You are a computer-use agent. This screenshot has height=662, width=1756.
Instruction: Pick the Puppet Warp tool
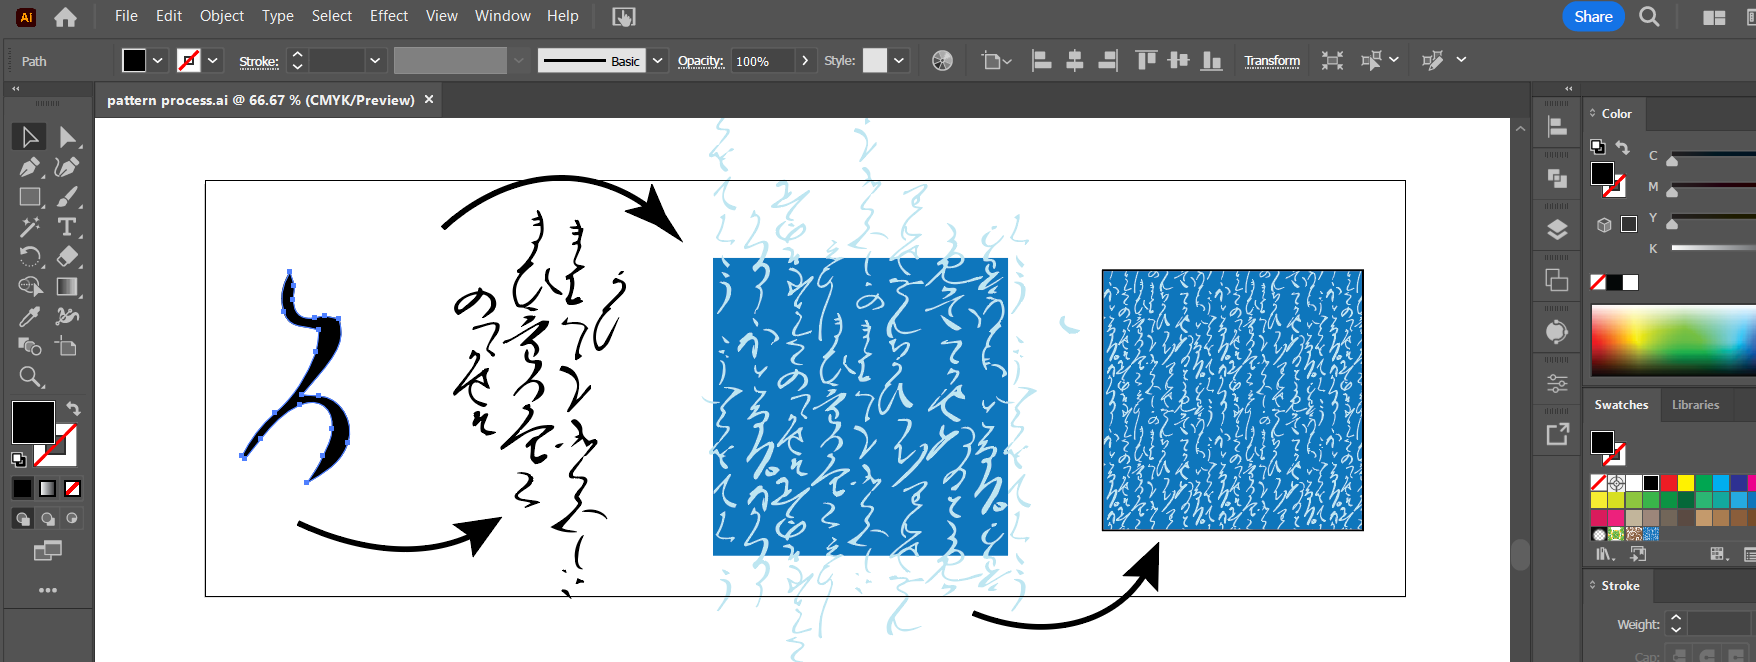(x=67, y=317)
